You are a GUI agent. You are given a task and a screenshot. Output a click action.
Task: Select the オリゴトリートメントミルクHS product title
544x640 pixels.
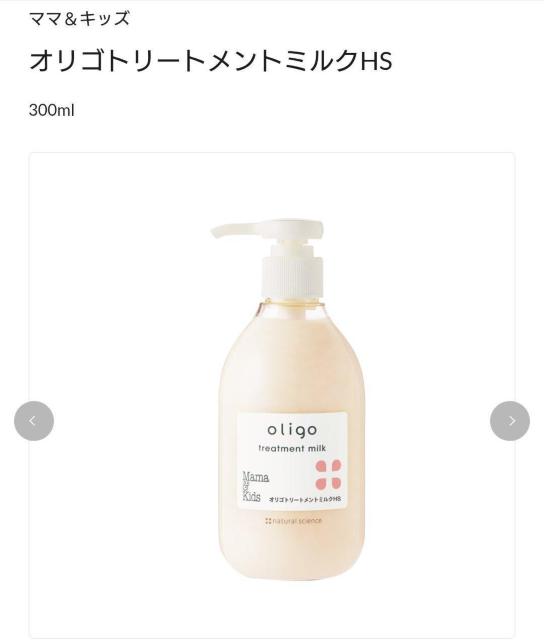point(210,60)
